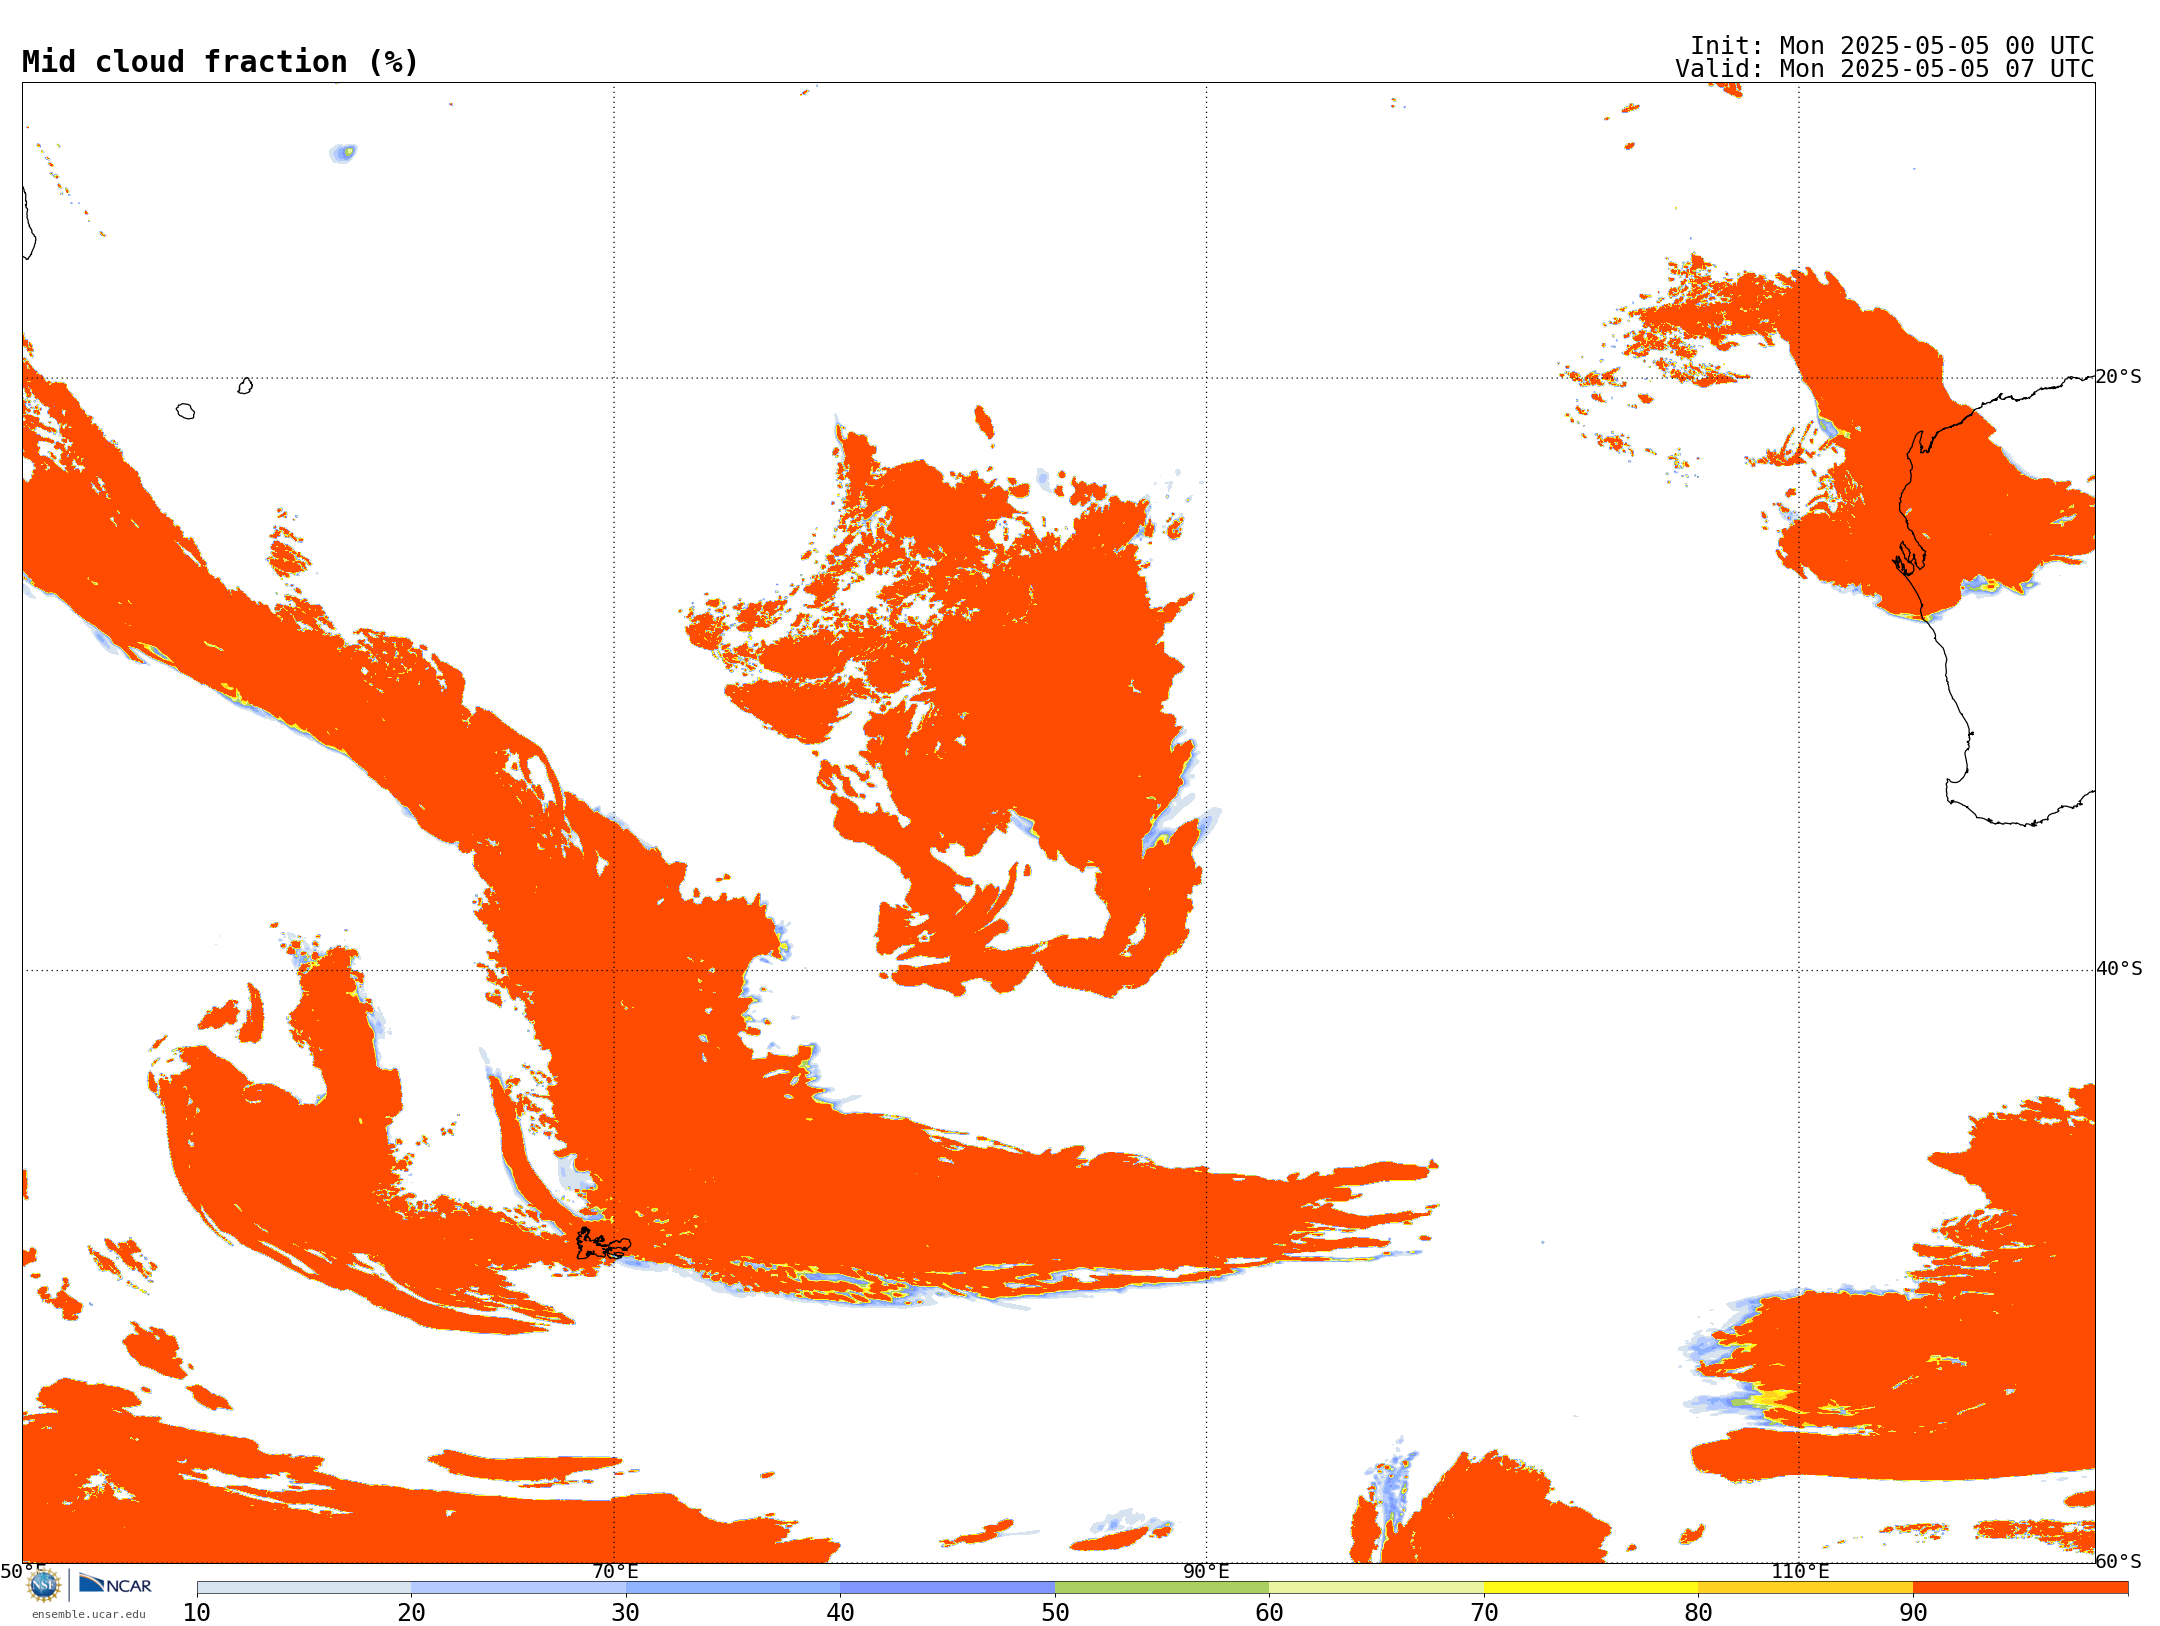Click the '60°S' latitude label
2160x1626 pixels.
tap(2119, 1561)
